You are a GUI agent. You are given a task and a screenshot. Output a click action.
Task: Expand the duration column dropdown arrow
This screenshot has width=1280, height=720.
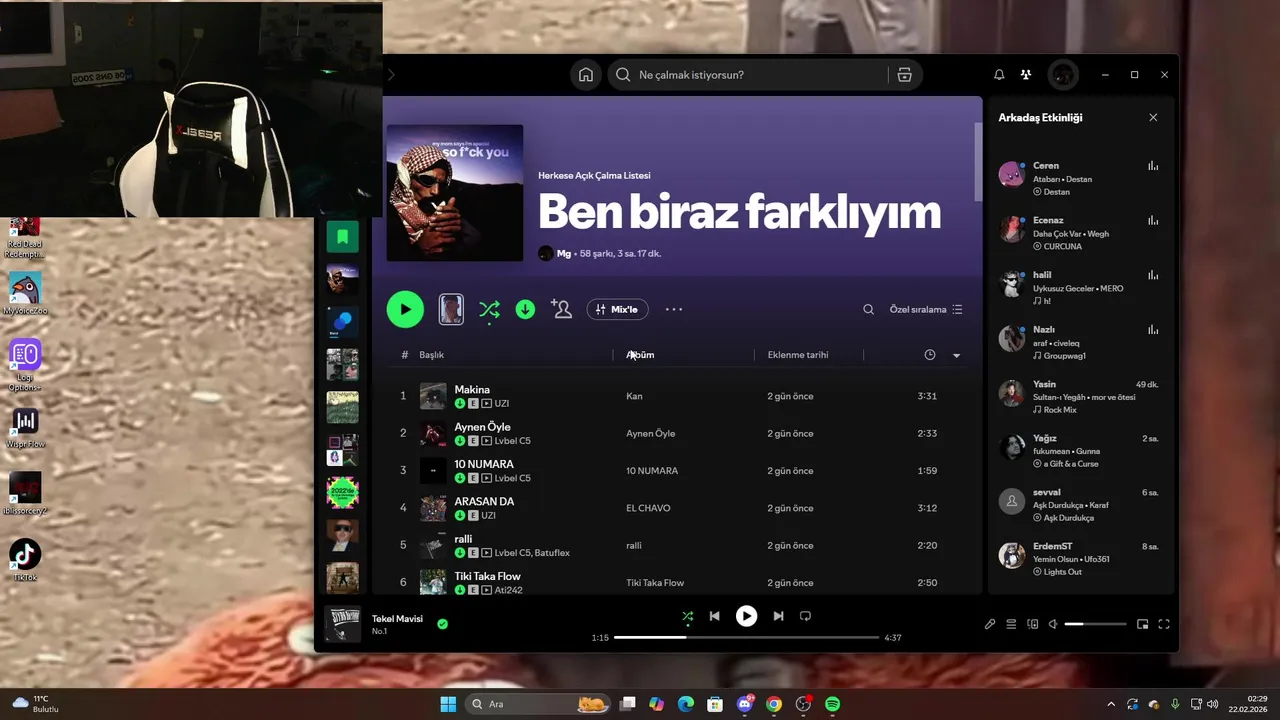[x=956, y=355]
